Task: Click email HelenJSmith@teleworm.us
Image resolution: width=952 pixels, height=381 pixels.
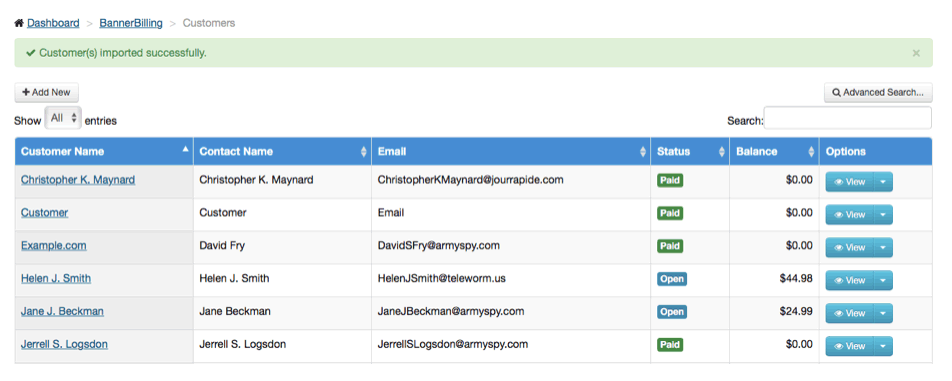Action: [441, 278]
